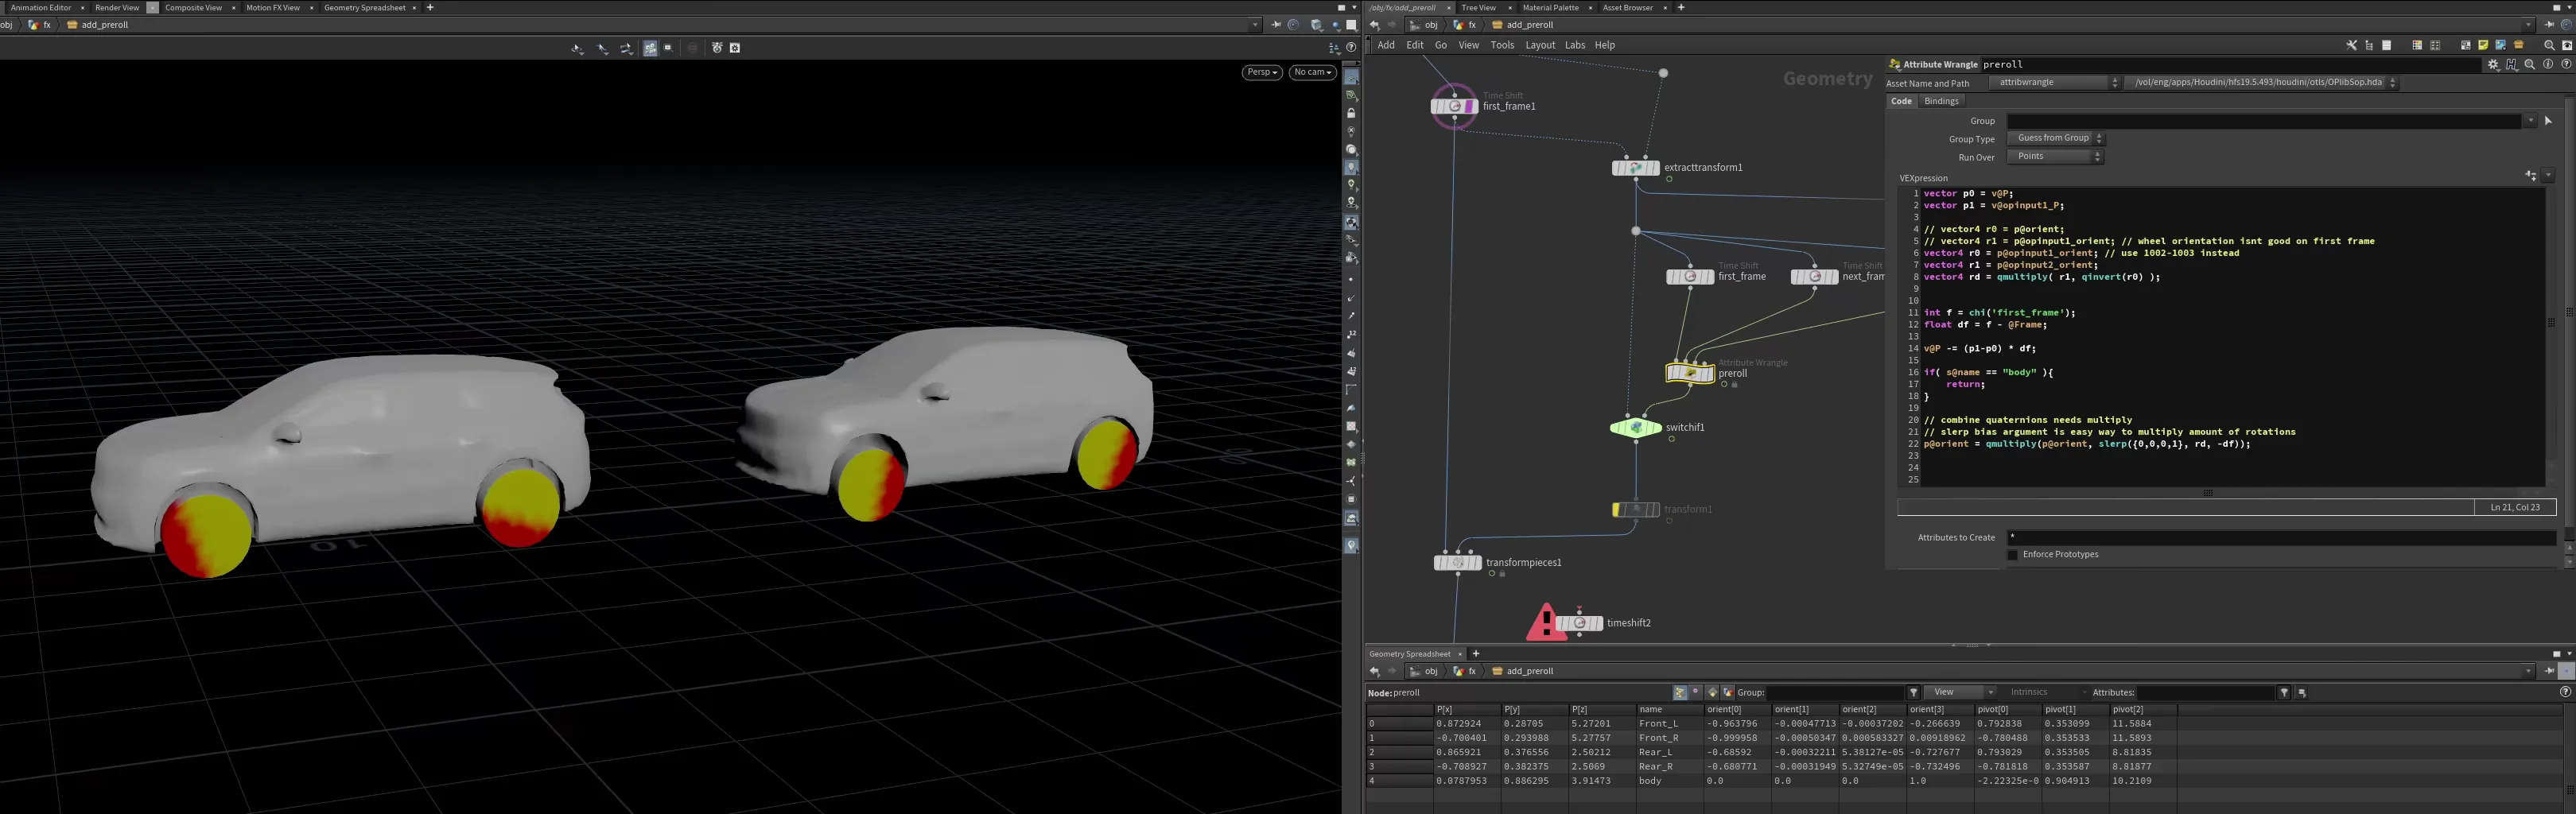The height and width of the screenshot is (814, 2576).
Task: Take a network snapshot with the floppy disk icon
Action: click(x=2466, y=45)
